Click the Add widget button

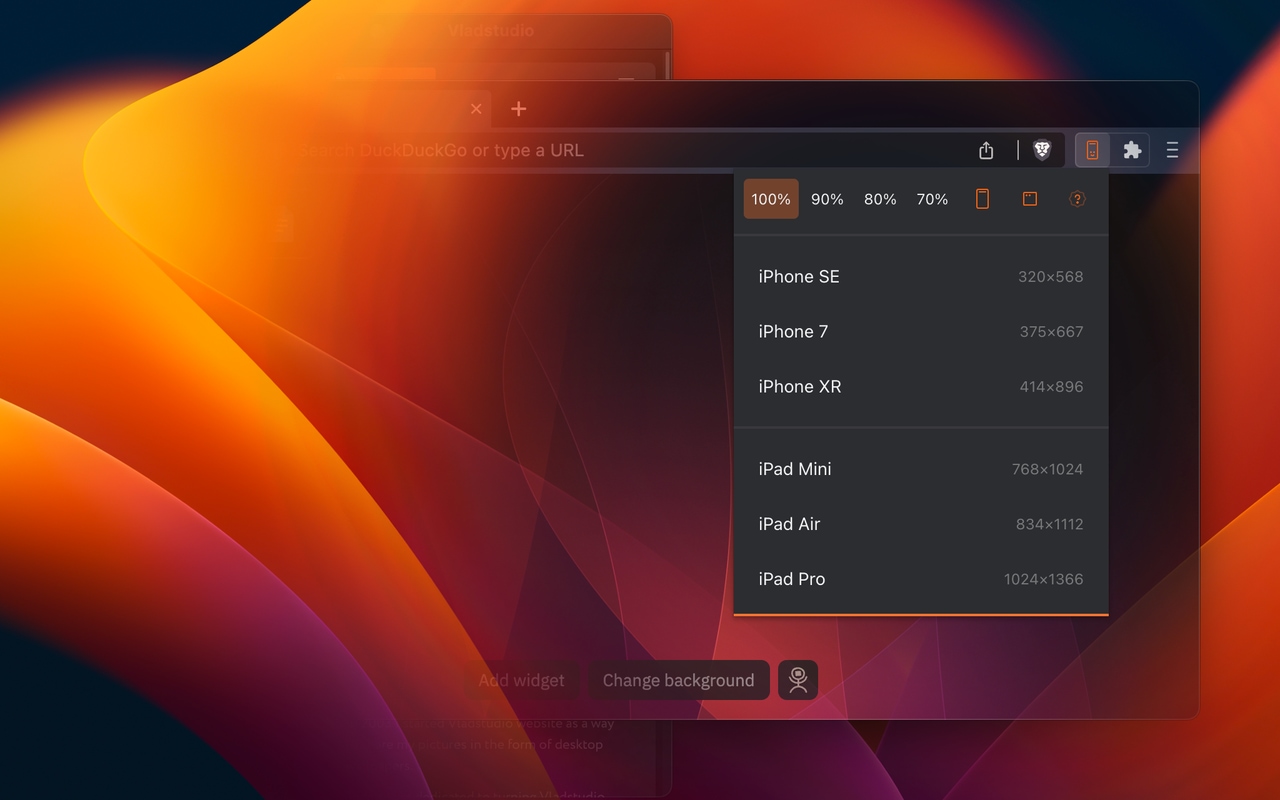pos(521,680)
